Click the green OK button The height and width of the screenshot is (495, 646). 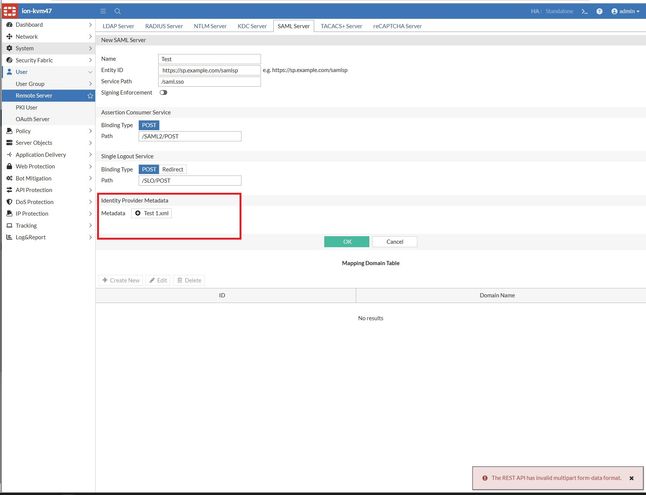(x=346, y=242)
